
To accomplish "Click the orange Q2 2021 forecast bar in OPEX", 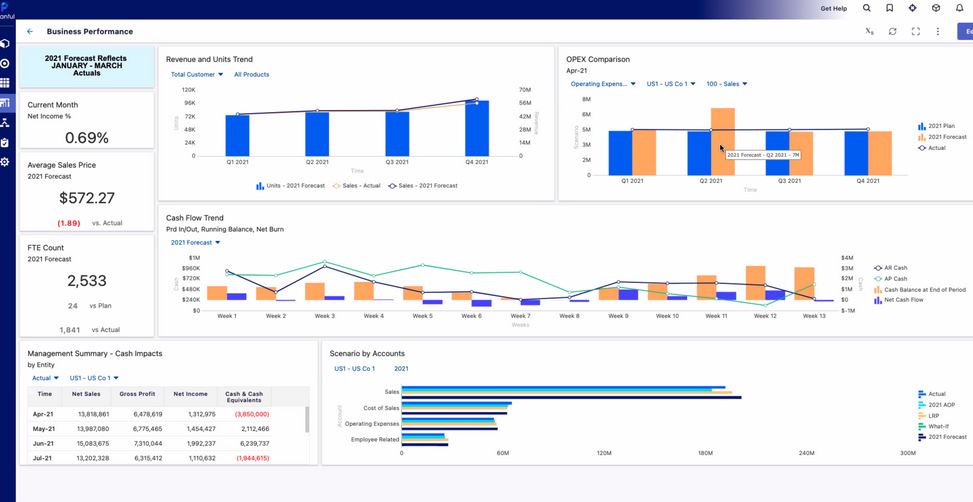I will tap(723, 141).
